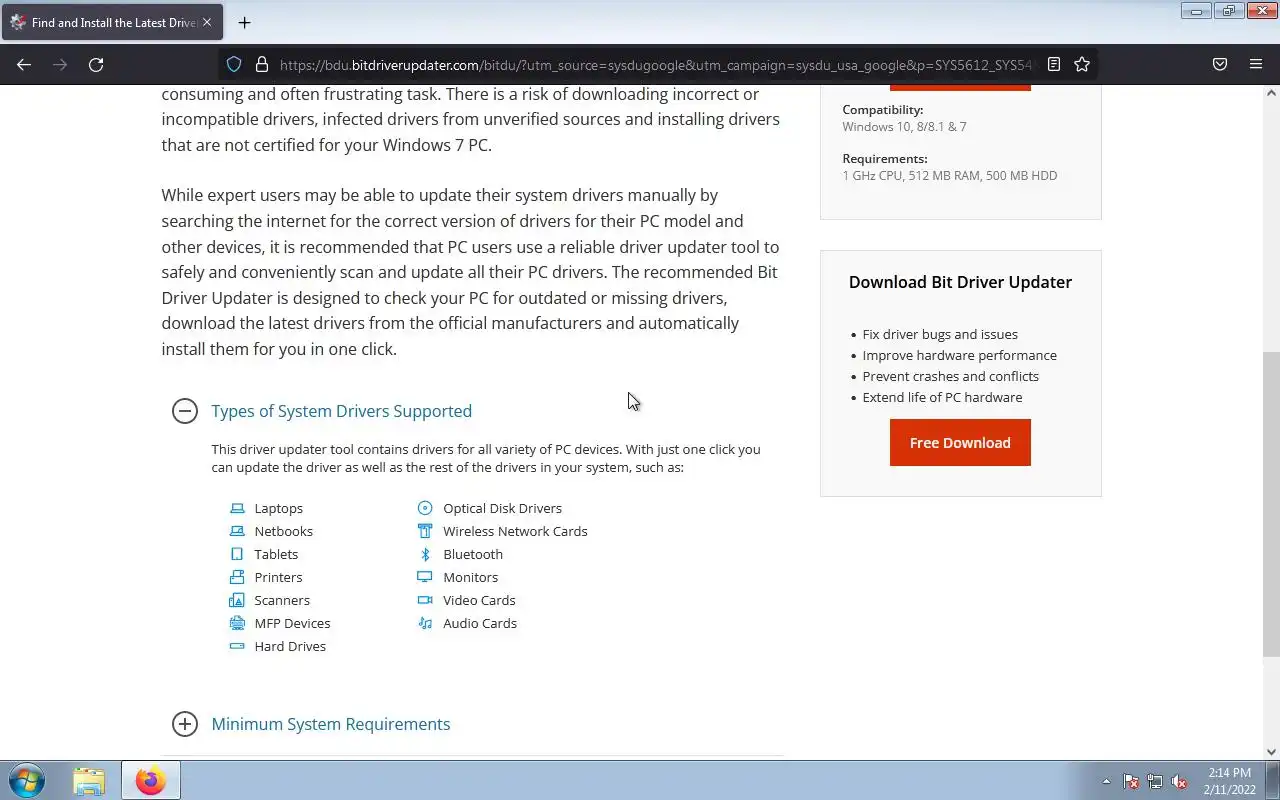The width and height of the screenshot is (1280, 800).
Task: Open Windows Start menu orb
Action: [x=27, y=780]
